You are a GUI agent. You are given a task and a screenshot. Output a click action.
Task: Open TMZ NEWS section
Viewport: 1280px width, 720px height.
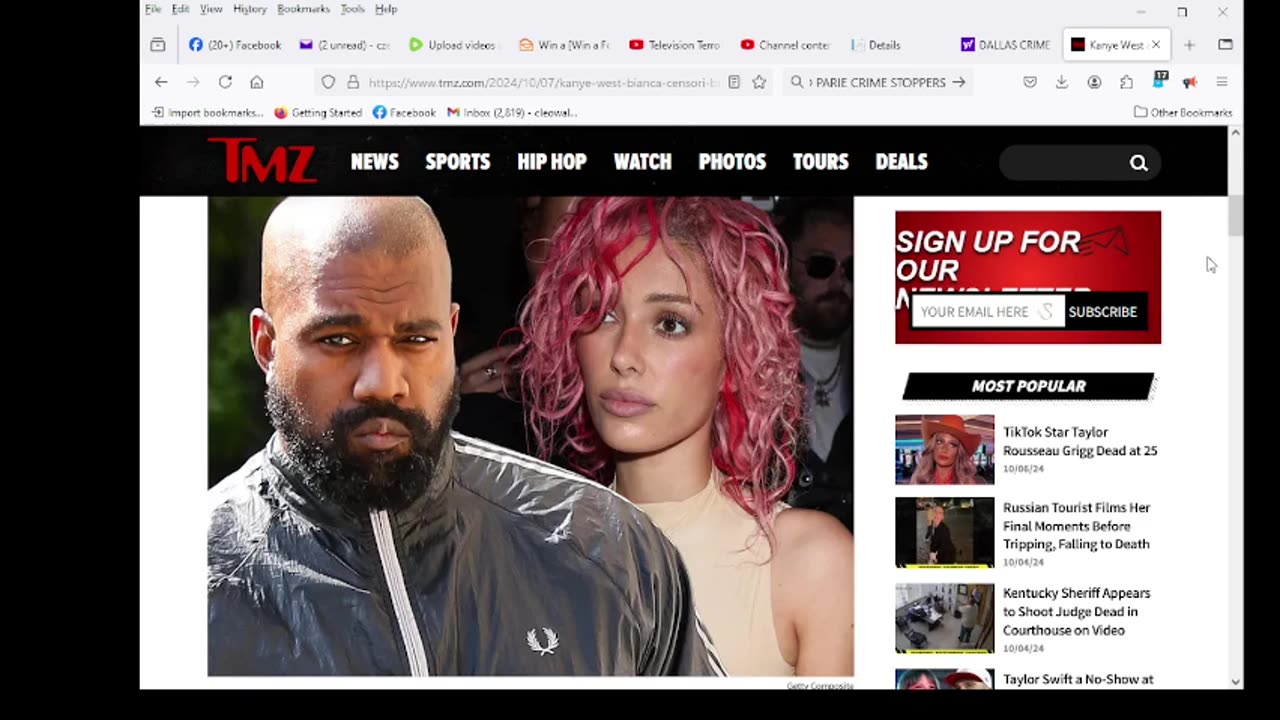pos(375,162)
